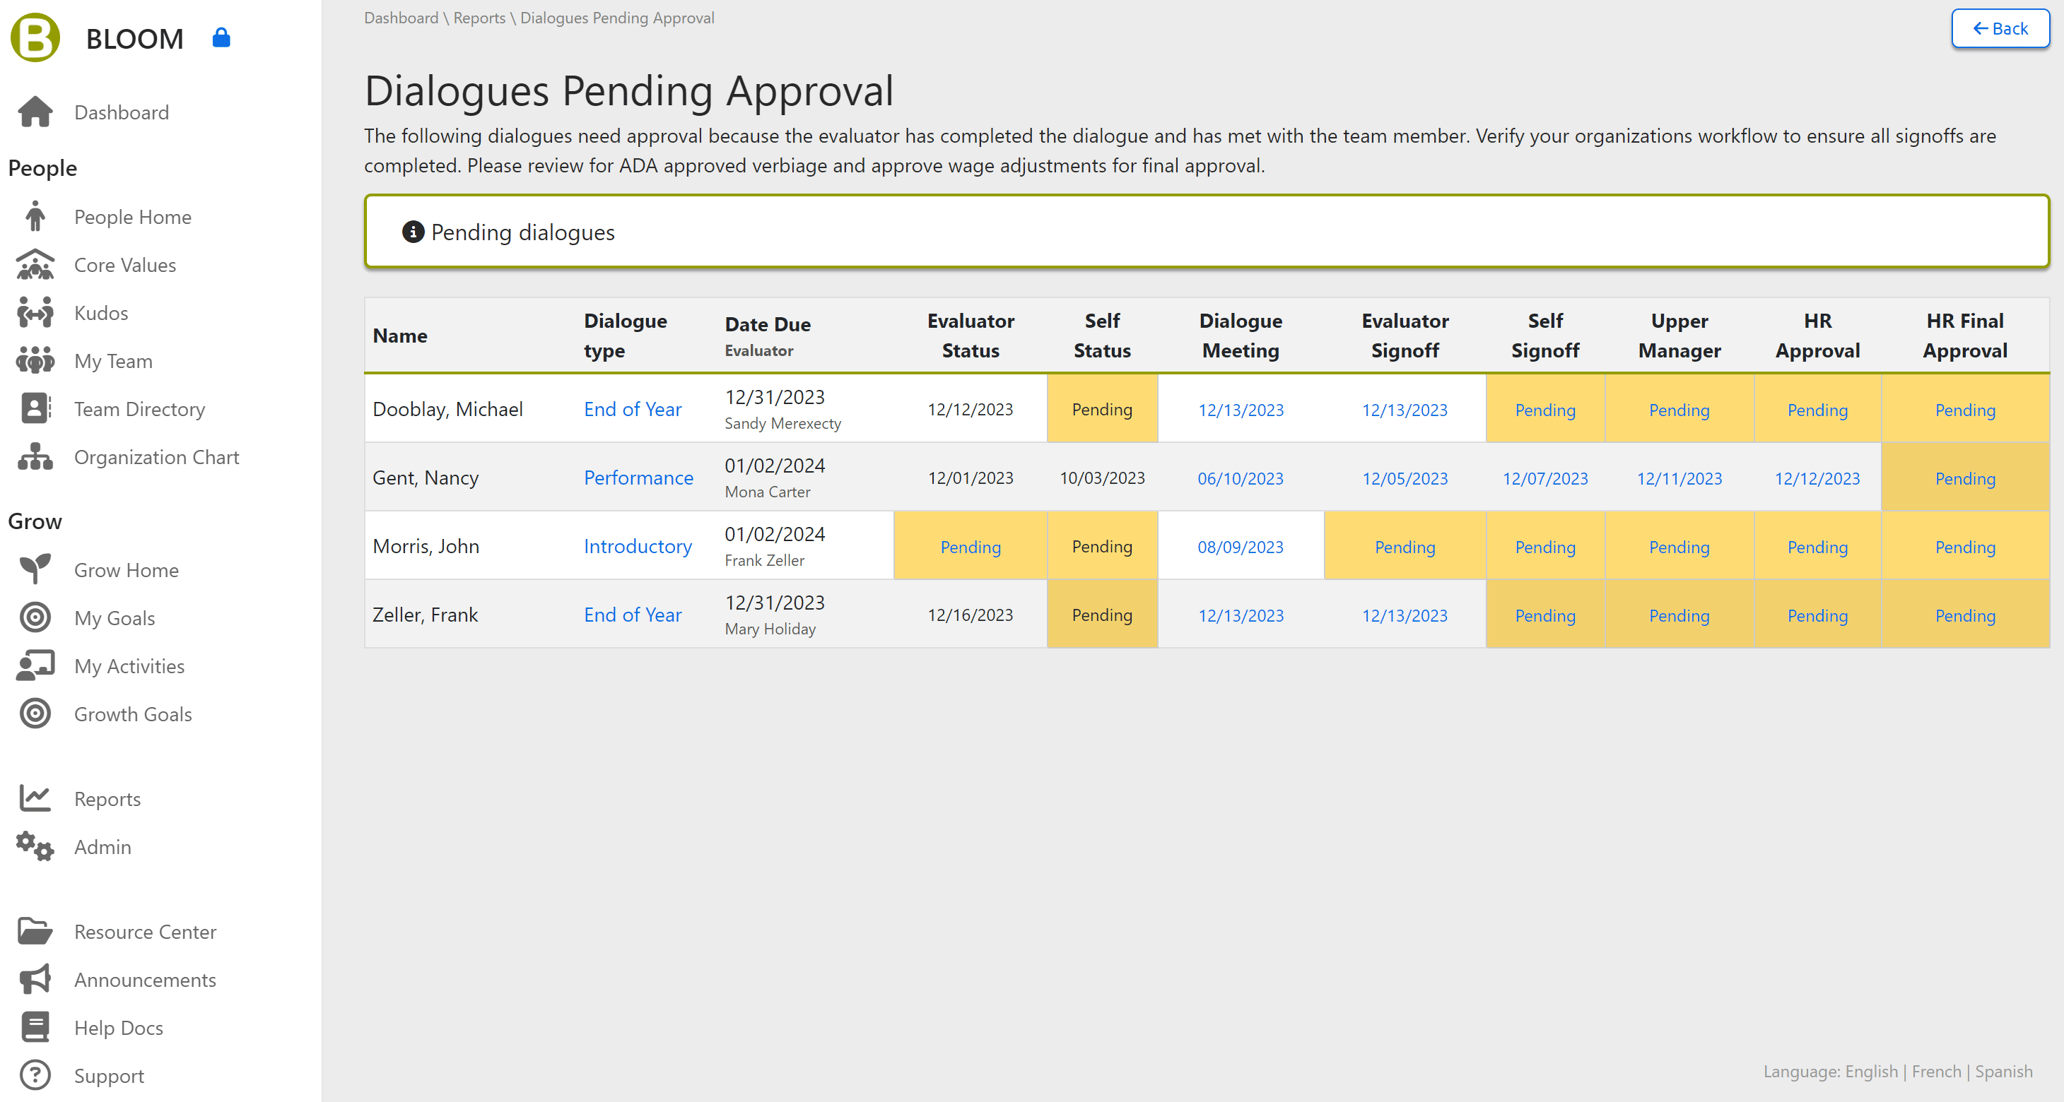Click the blue lock icon beside BLOOM
Image resolution: width=2064 pixels, height=1102 pixels.
coord(221,38)
